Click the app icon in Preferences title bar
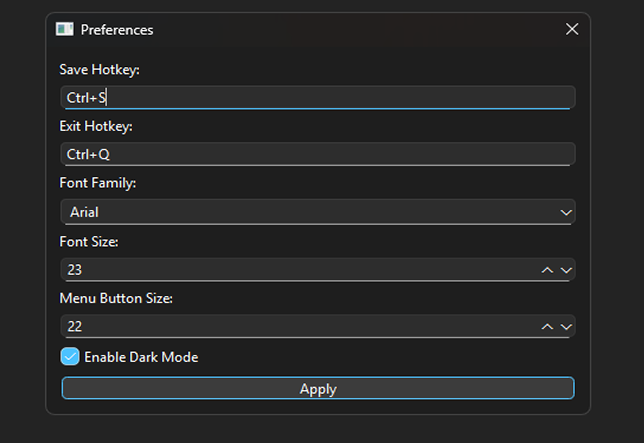 pyautogui.click(x=64, y=29)
